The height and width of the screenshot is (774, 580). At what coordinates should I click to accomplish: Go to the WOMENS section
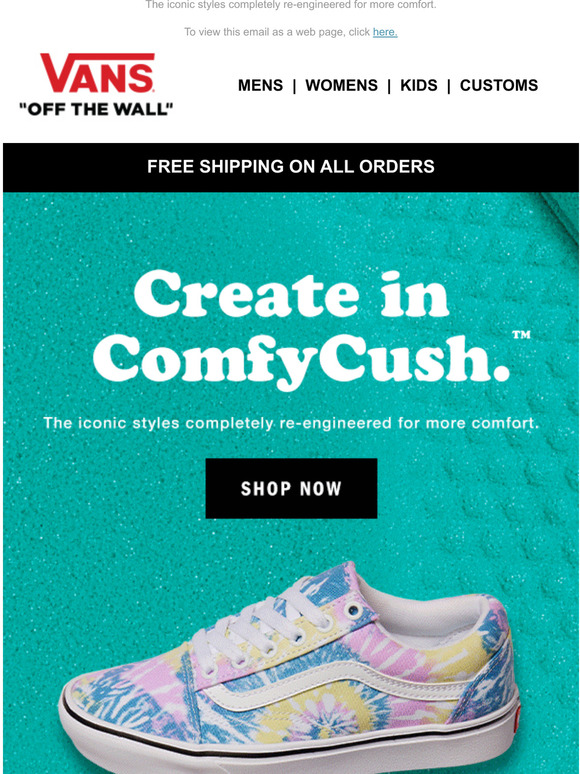pos(341,85)
